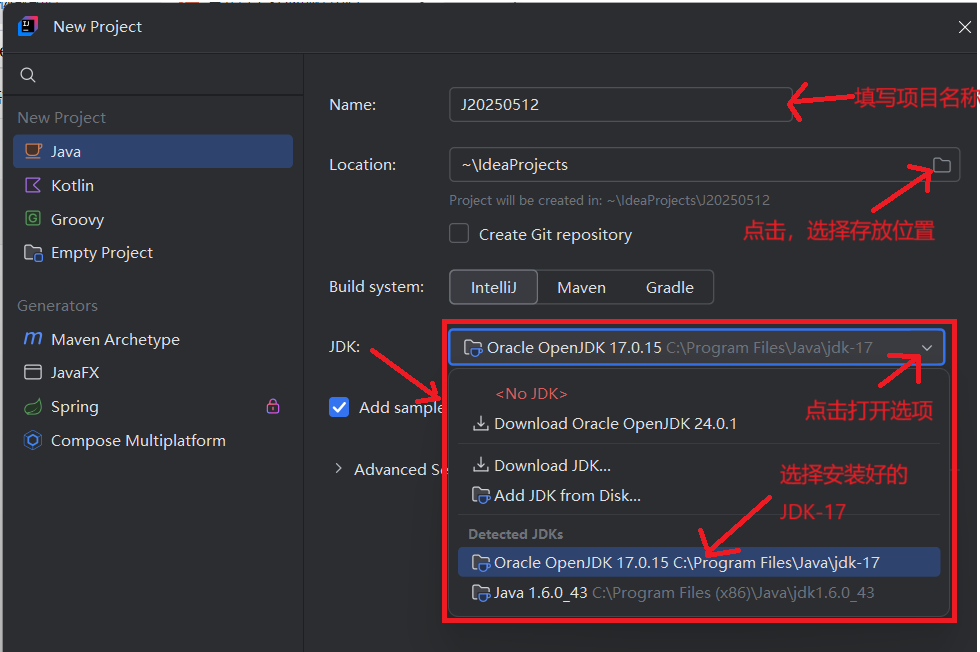This screenshot has height=652, width=980.
Task: Click the Spring leaf icon
Action: pyautogui.click(x=32, y=406)
